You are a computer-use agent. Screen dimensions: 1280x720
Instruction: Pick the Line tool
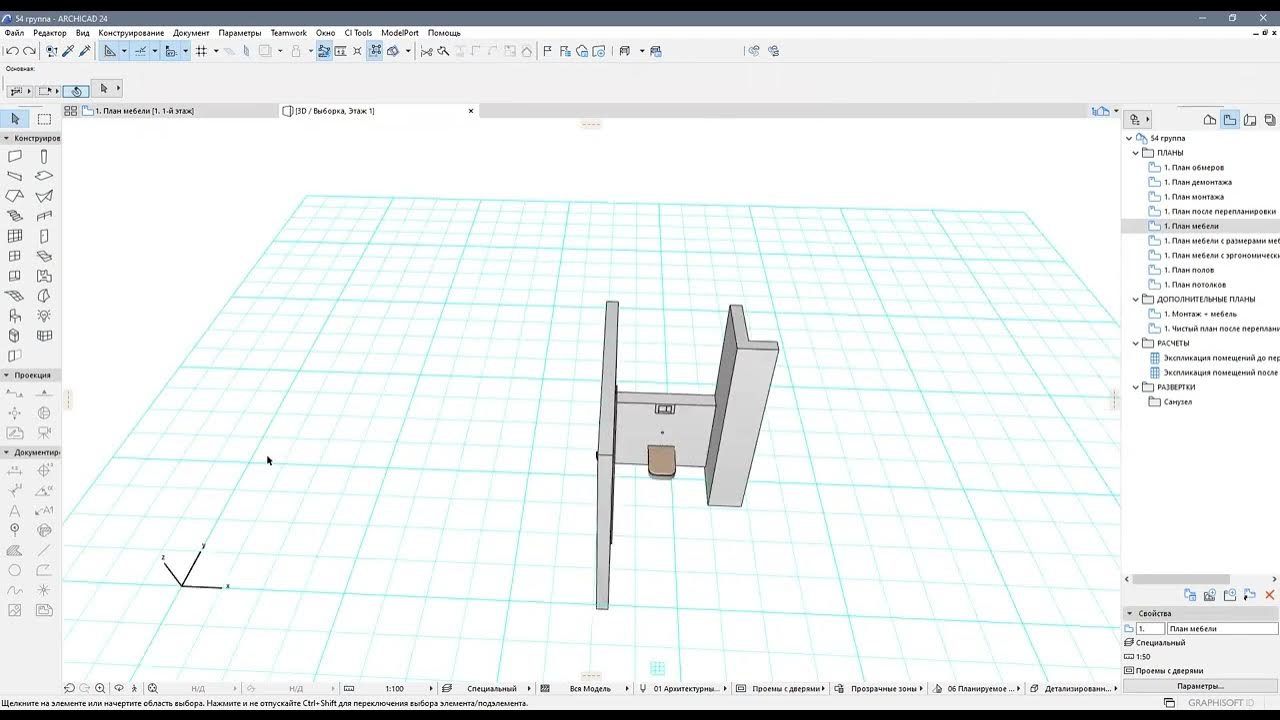coord(44,551)
